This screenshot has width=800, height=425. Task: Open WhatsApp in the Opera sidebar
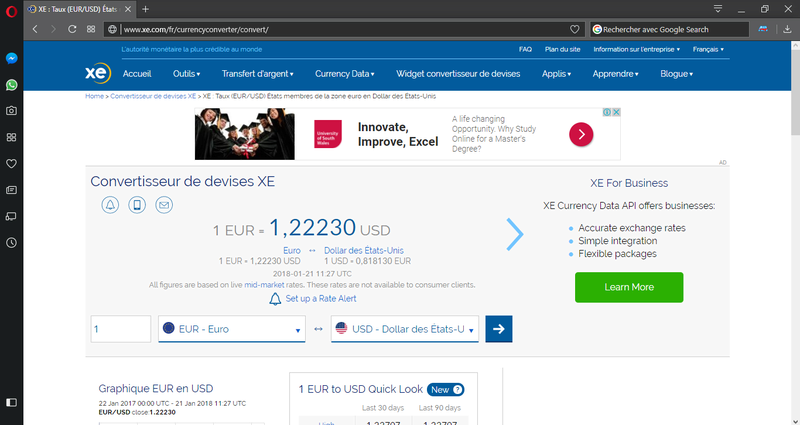11,85
